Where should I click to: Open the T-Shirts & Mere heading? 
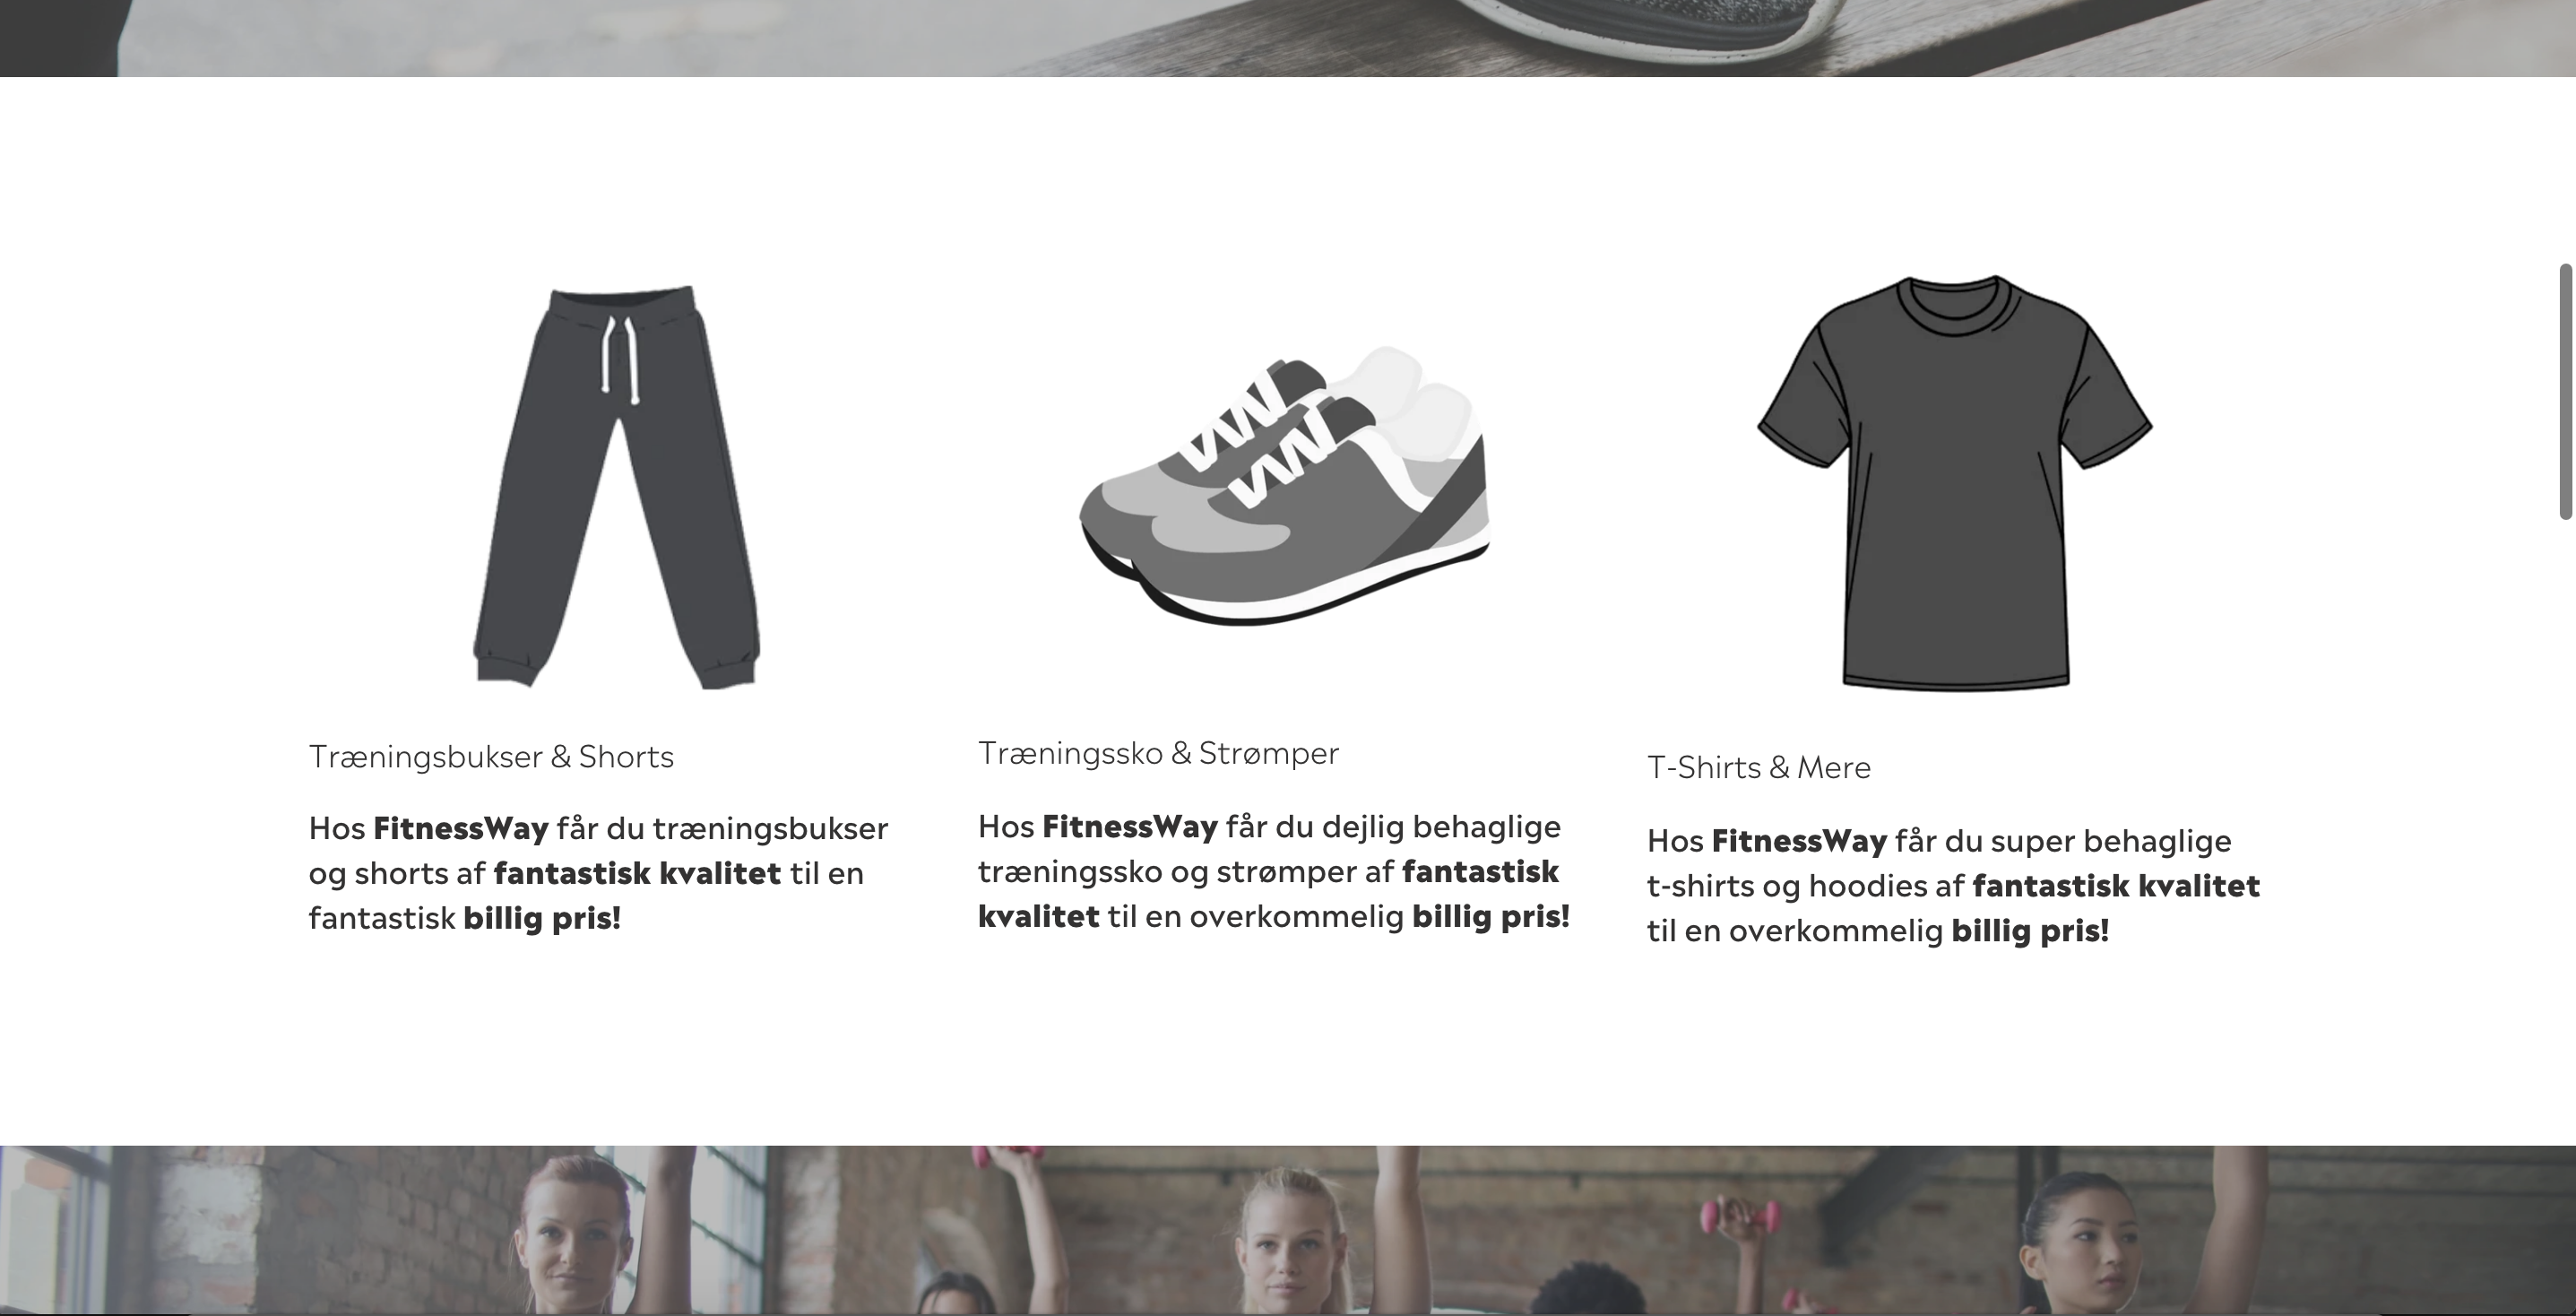click(x=1759, y=767)
